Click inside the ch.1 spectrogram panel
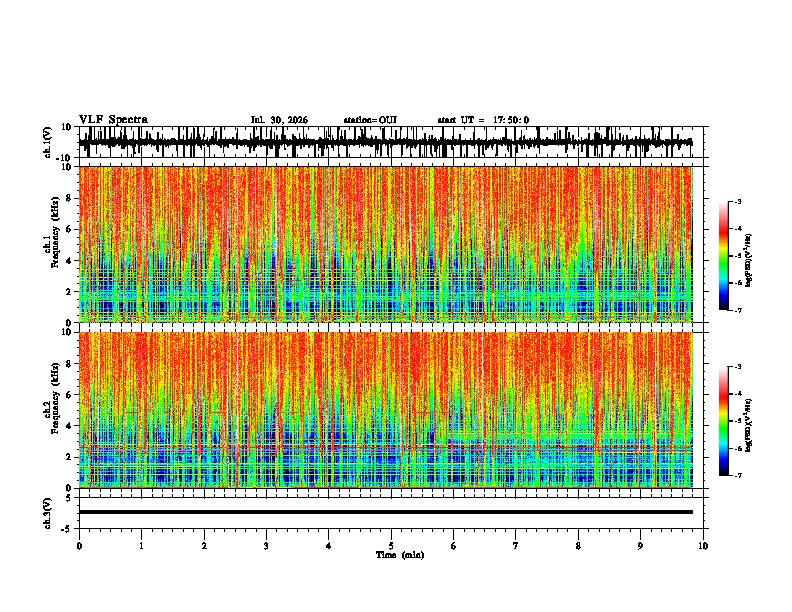 click(386, 244)
